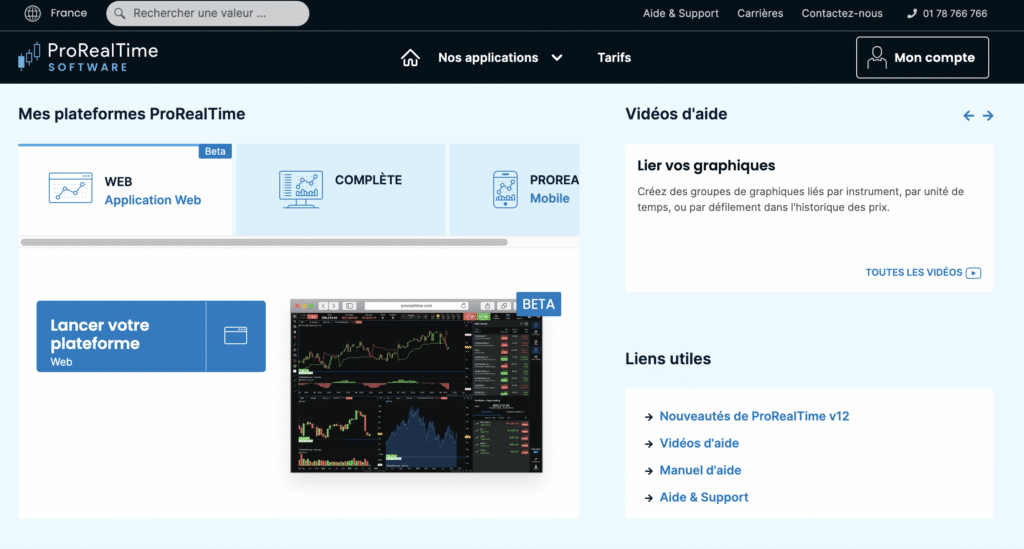Click the BETA label on screenshot
This screenshot has height=549, width=1024.
click(539, 304)
